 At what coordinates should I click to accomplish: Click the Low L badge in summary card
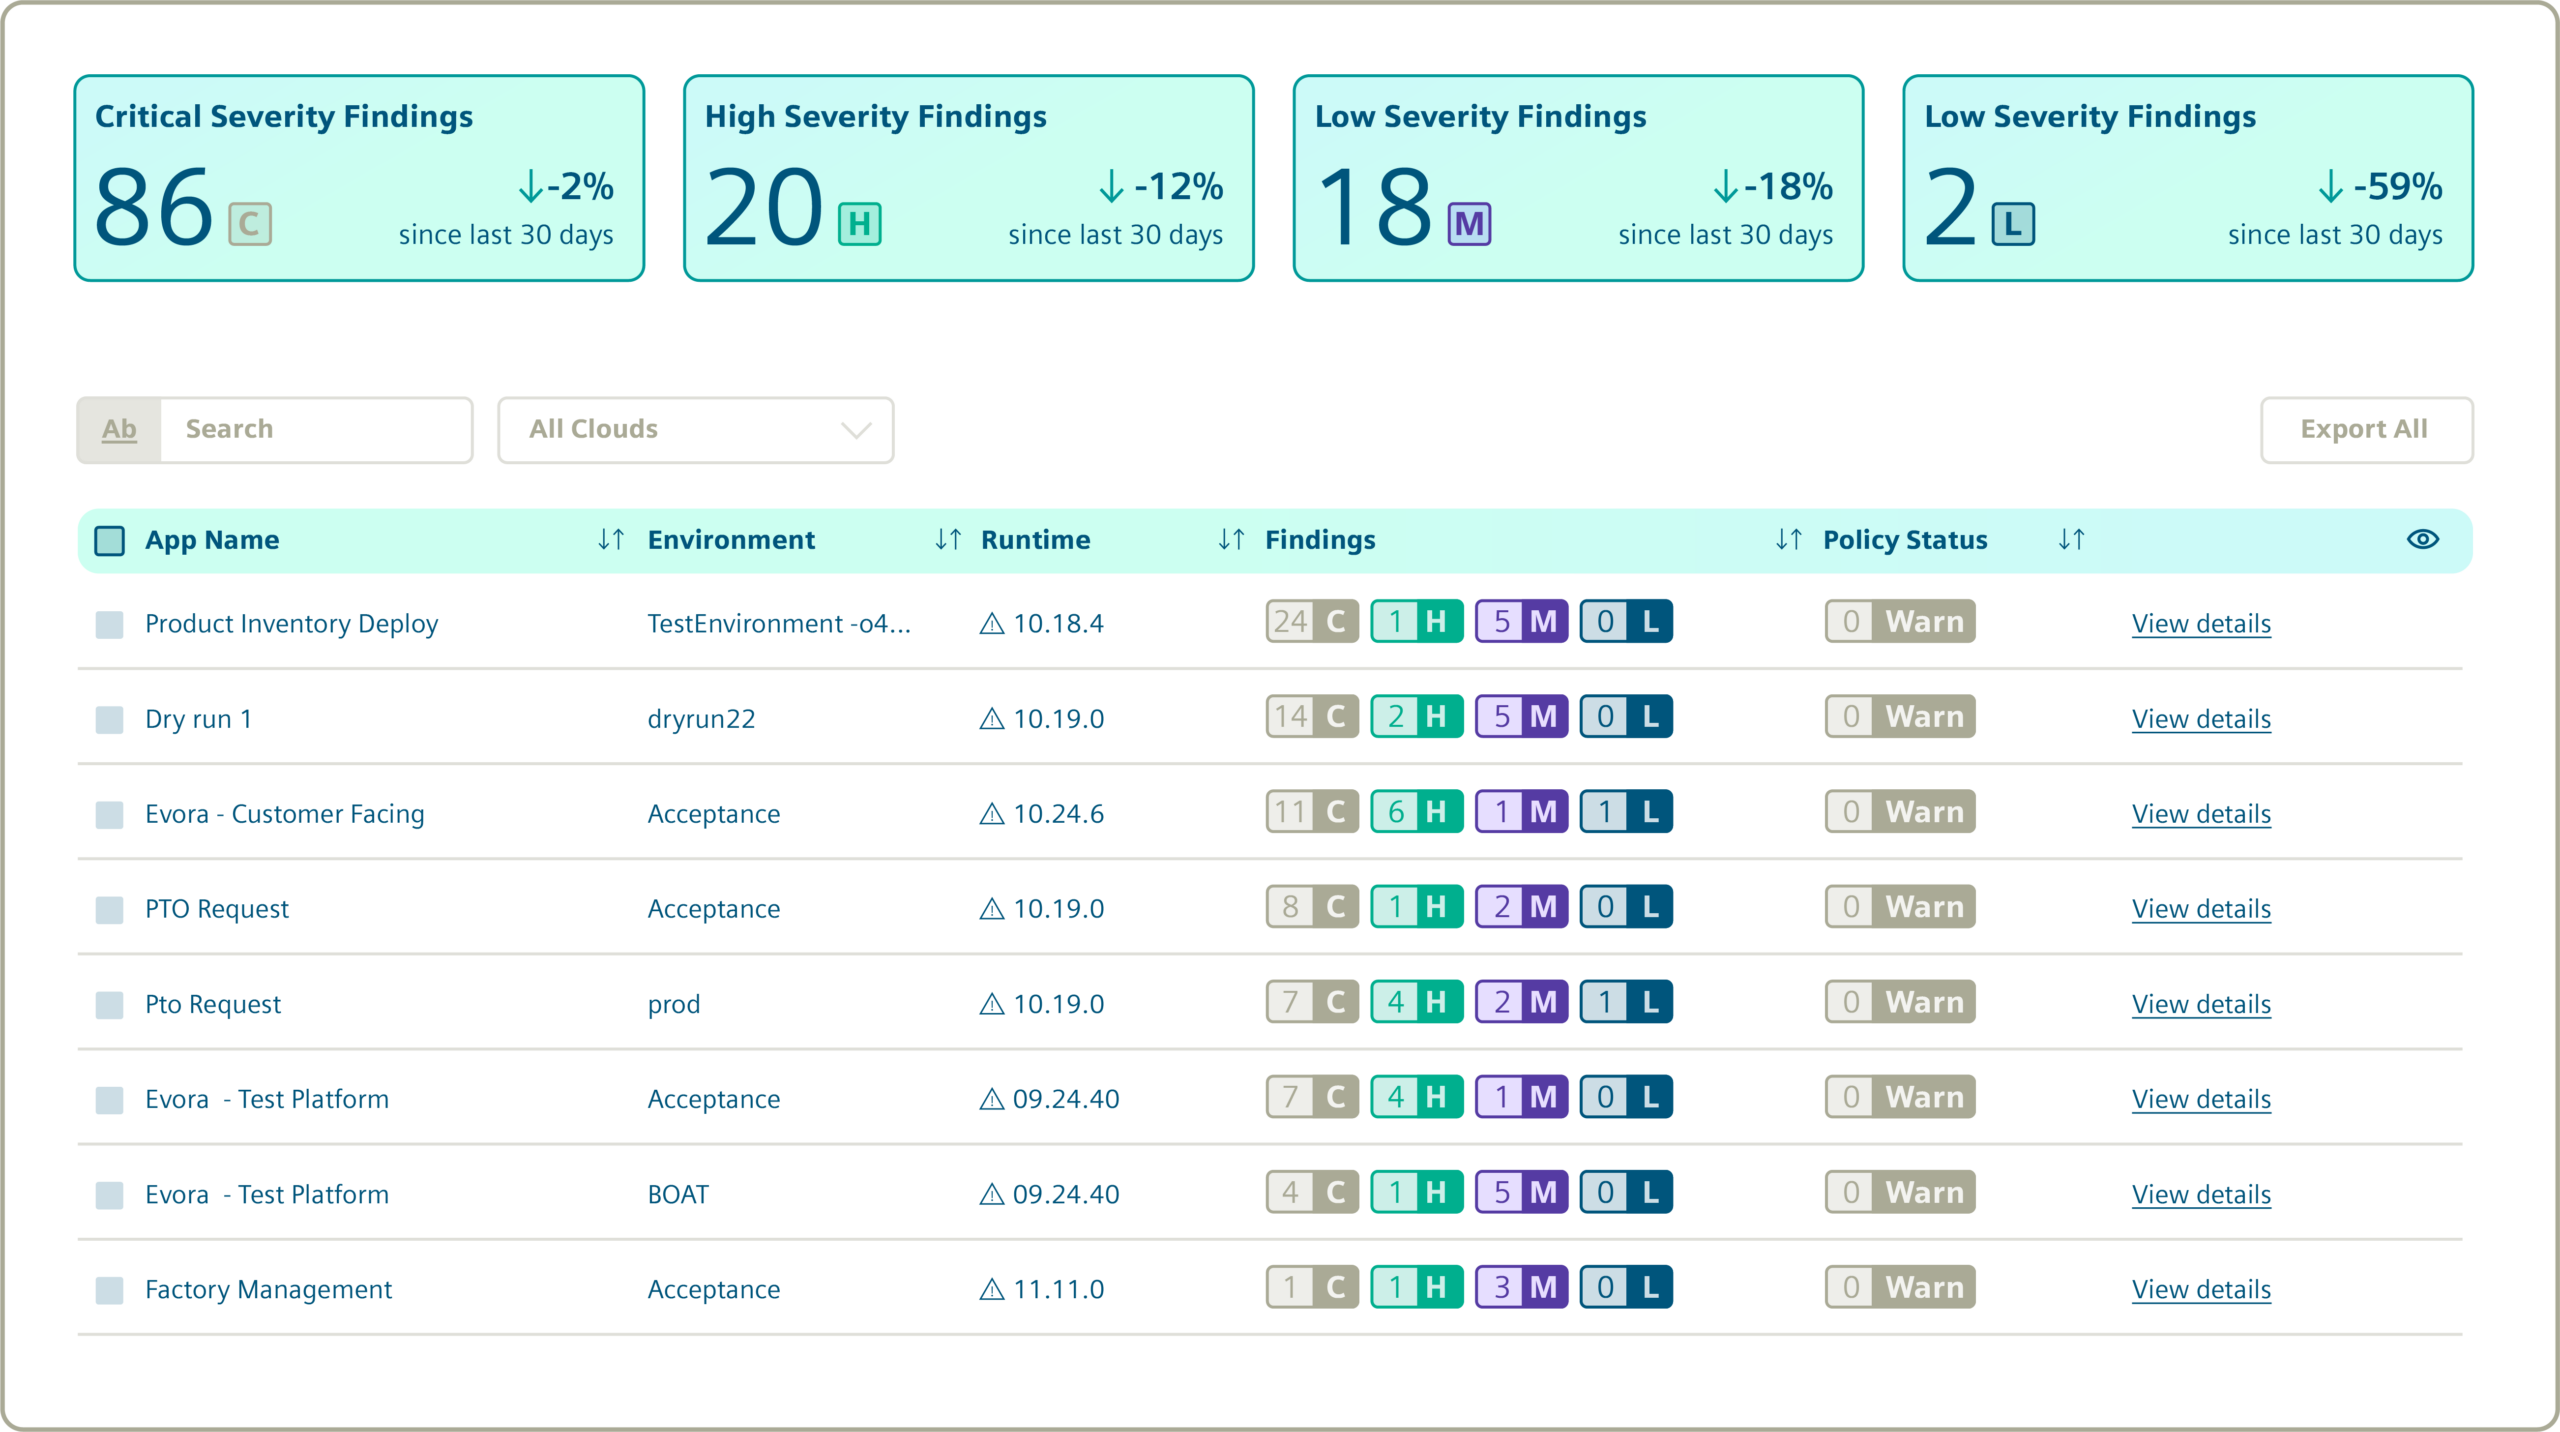coord(2013,223)
